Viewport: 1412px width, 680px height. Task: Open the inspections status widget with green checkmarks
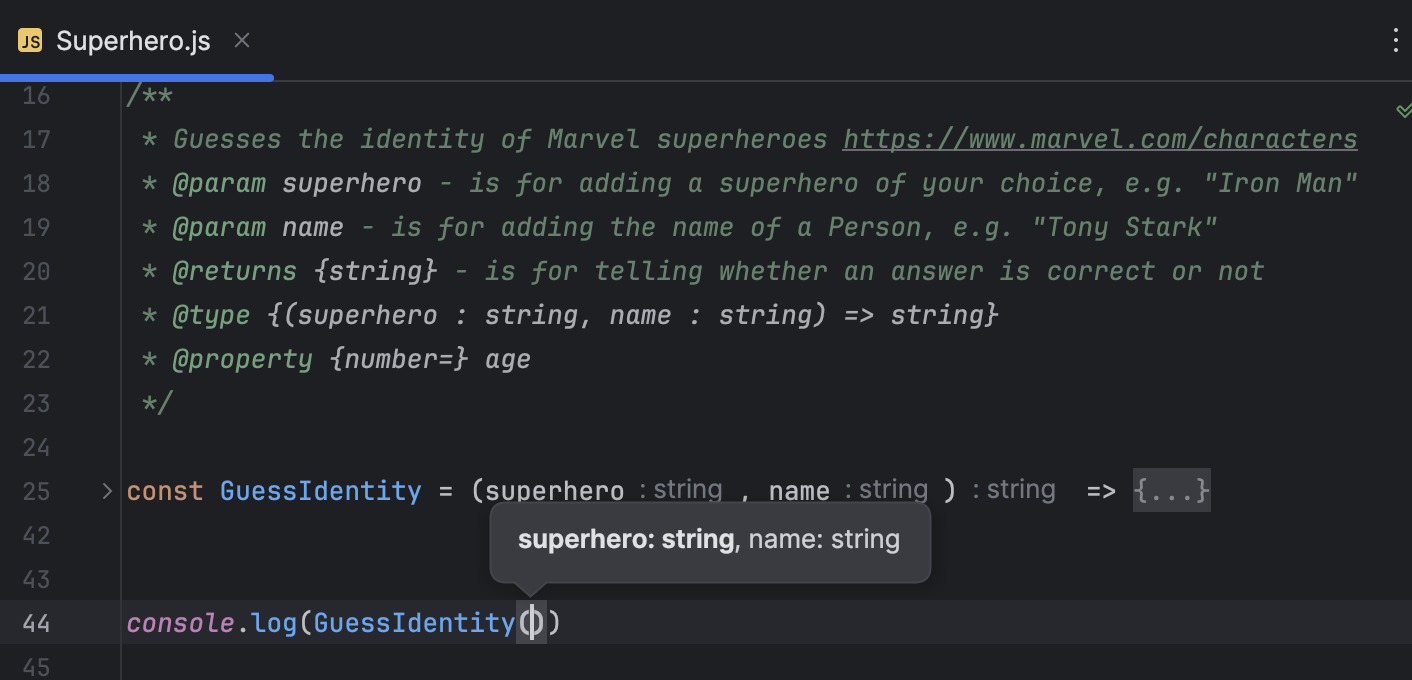(x=1404, y=110)
